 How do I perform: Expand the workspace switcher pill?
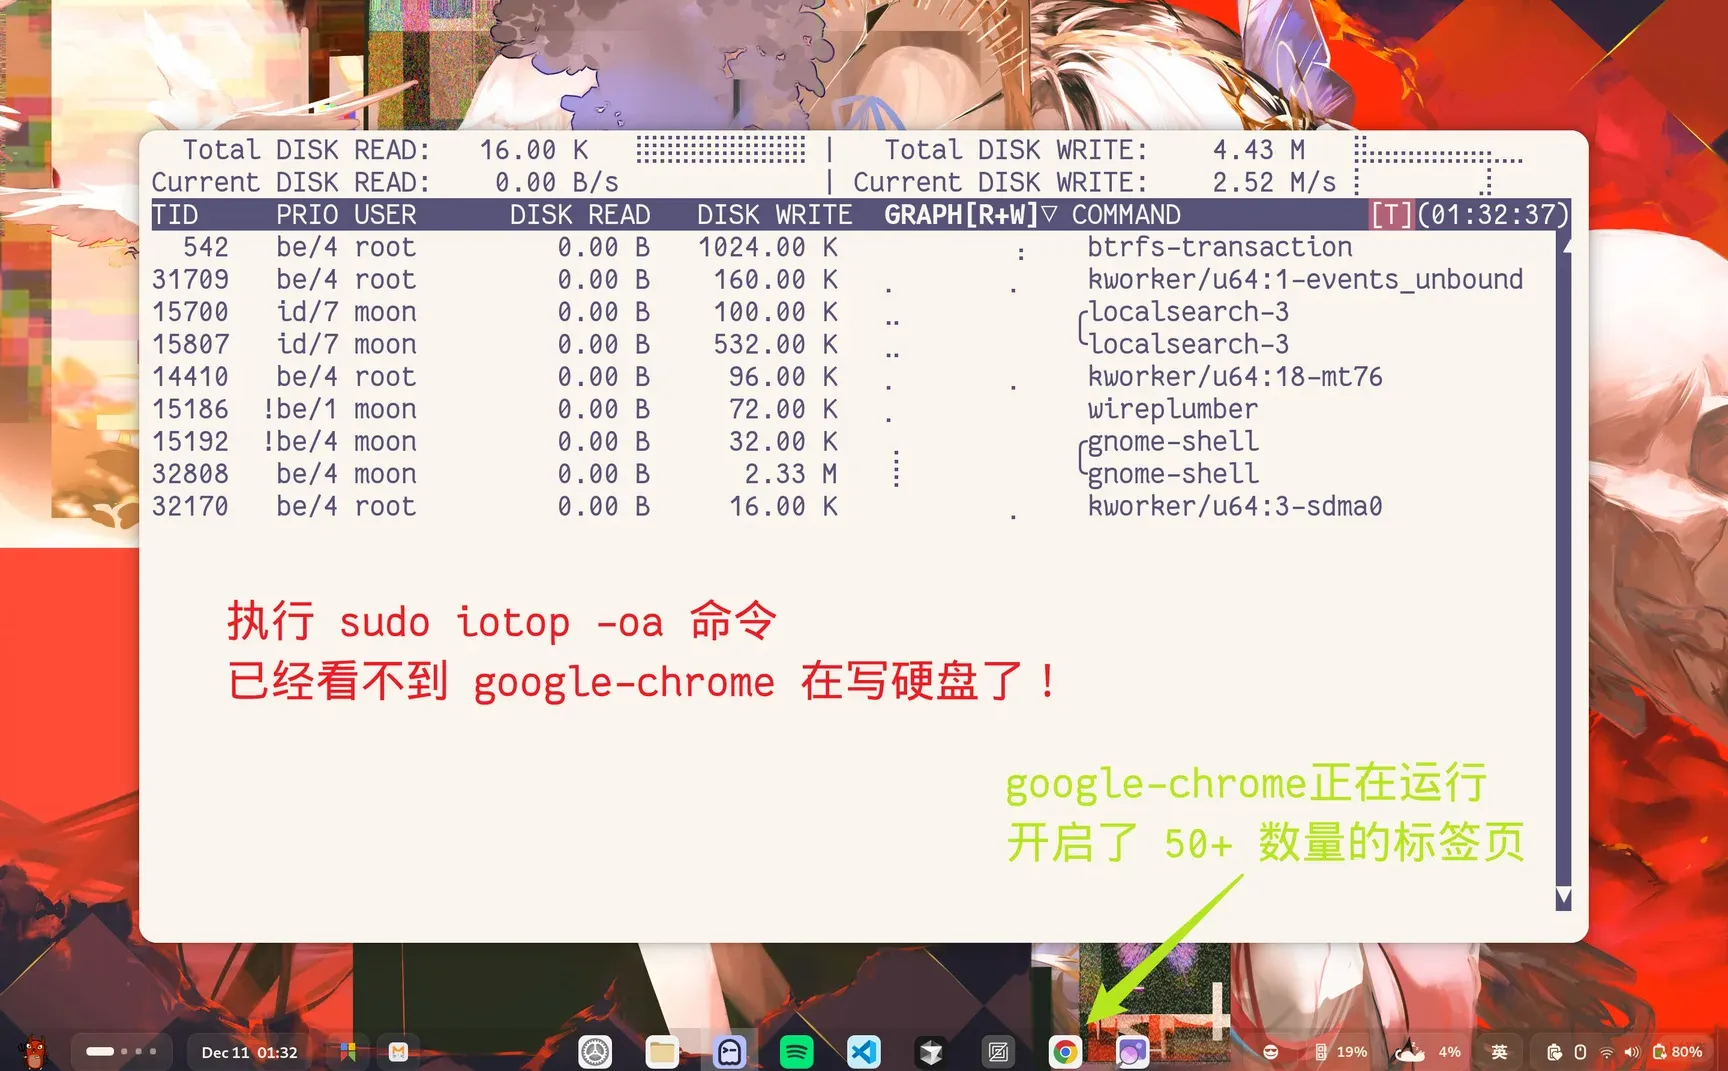tap(122, 1051)
